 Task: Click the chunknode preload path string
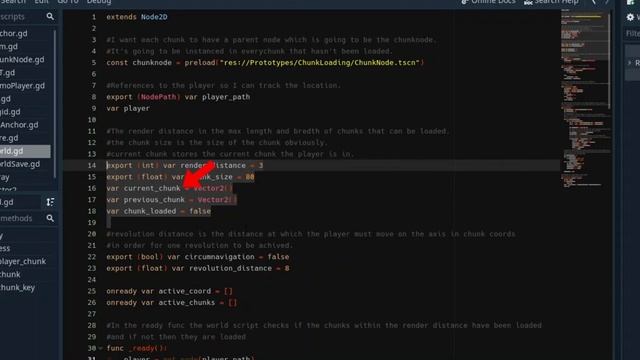(320, 62)
